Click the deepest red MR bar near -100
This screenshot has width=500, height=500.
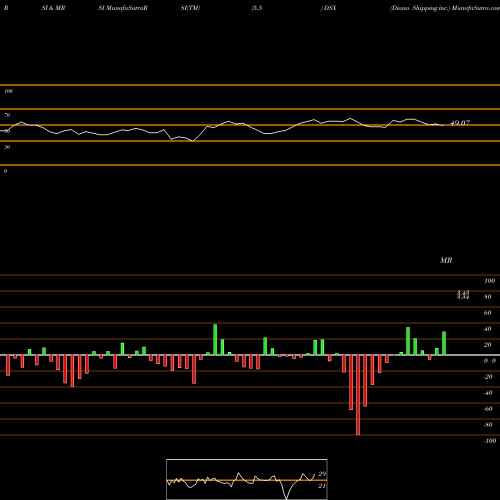pos(358,395)
